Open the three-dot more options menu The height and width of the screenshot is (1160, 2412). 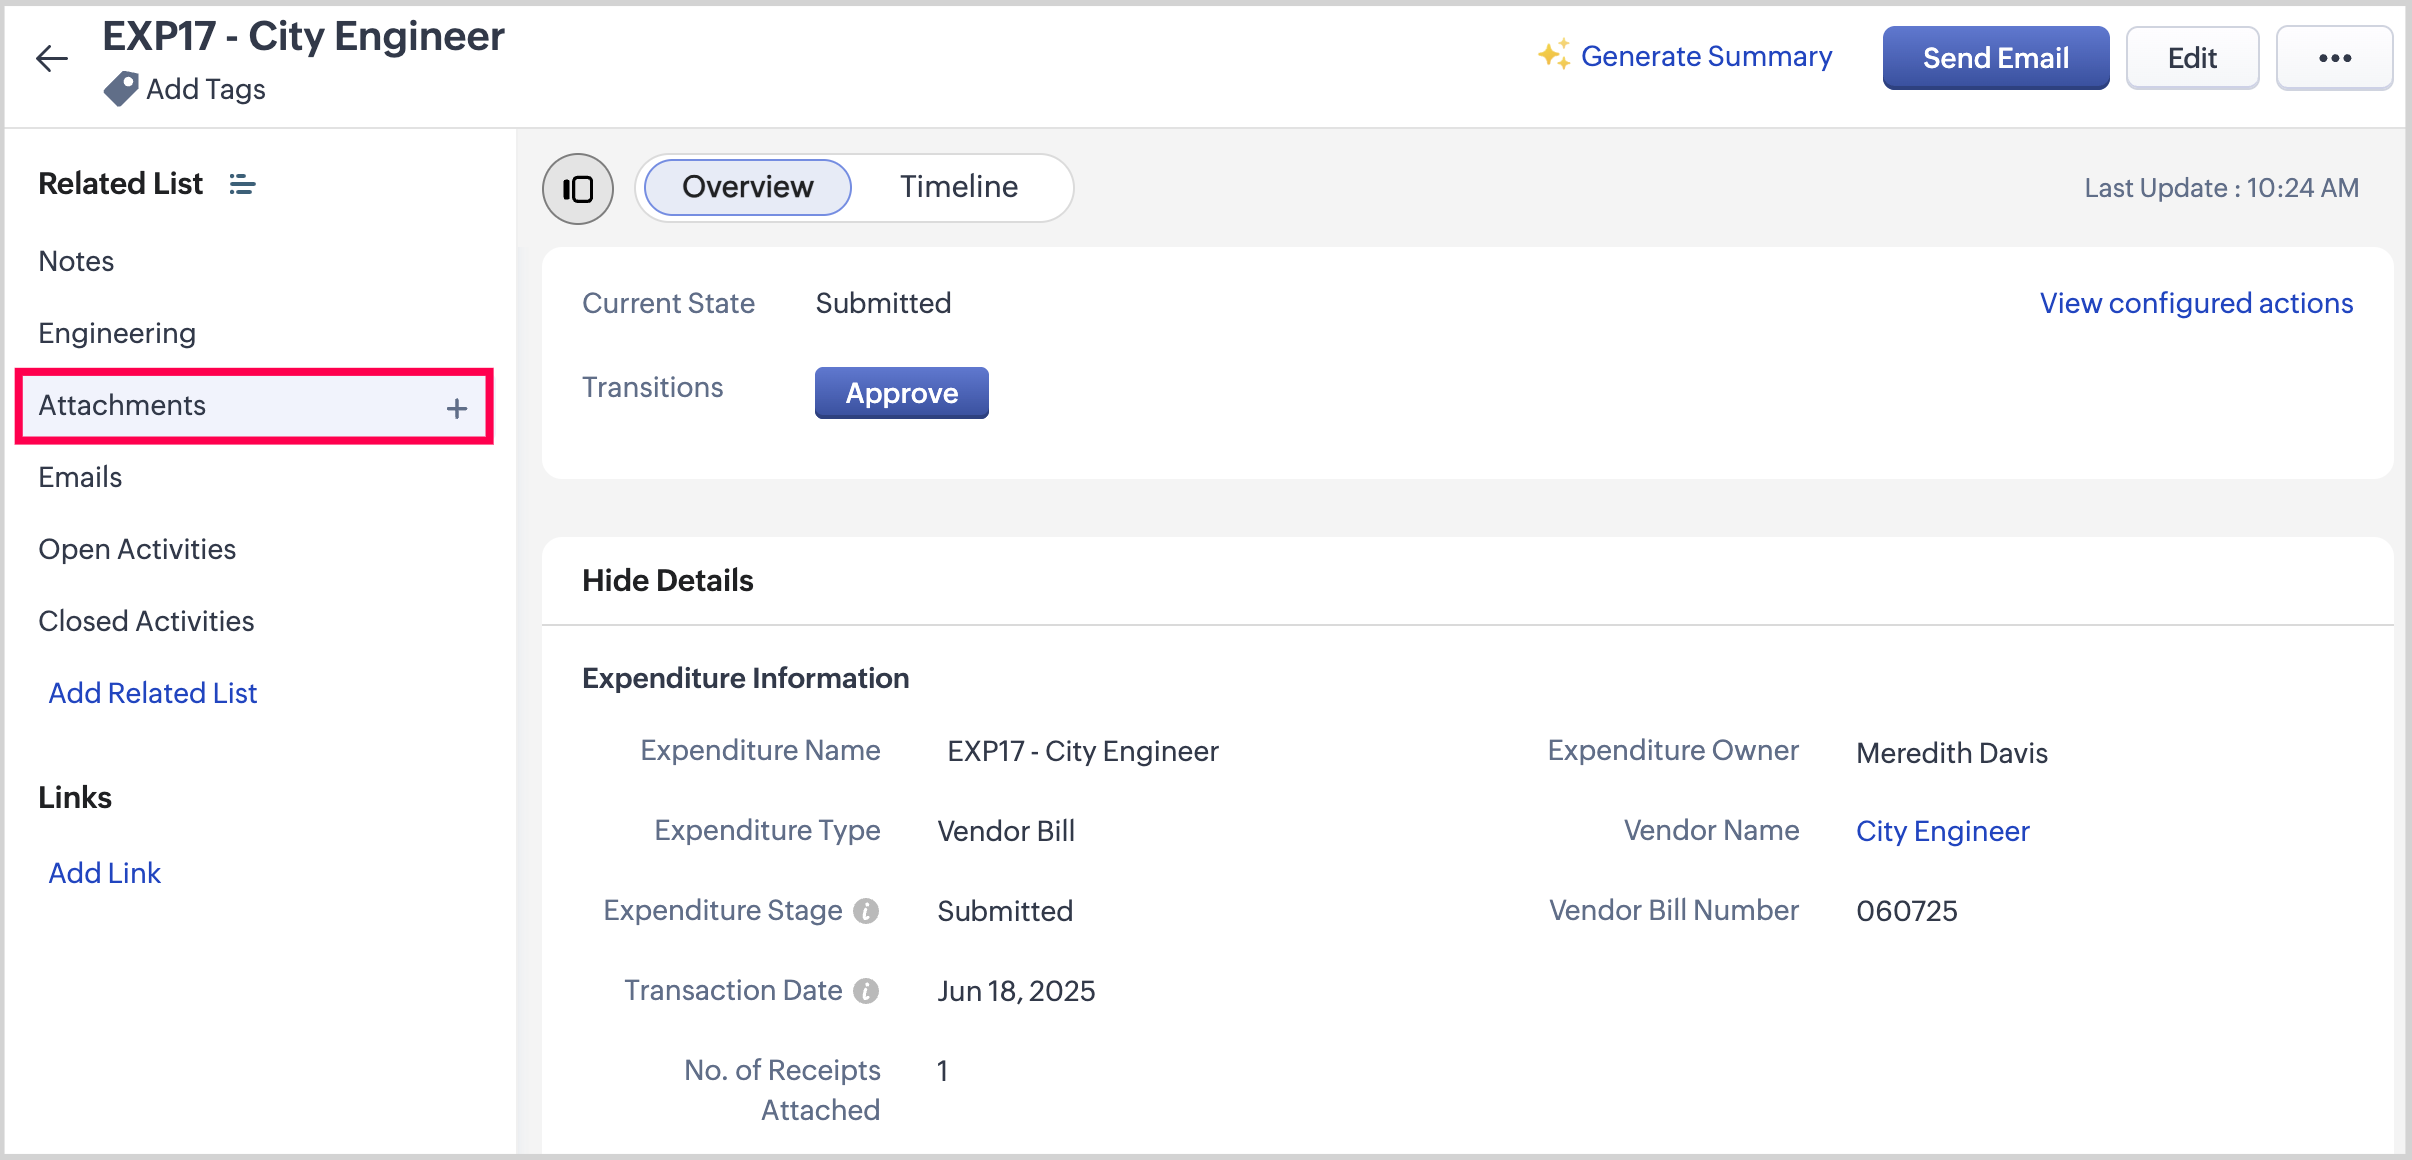pyautogui.click(x=2334, y=58)
